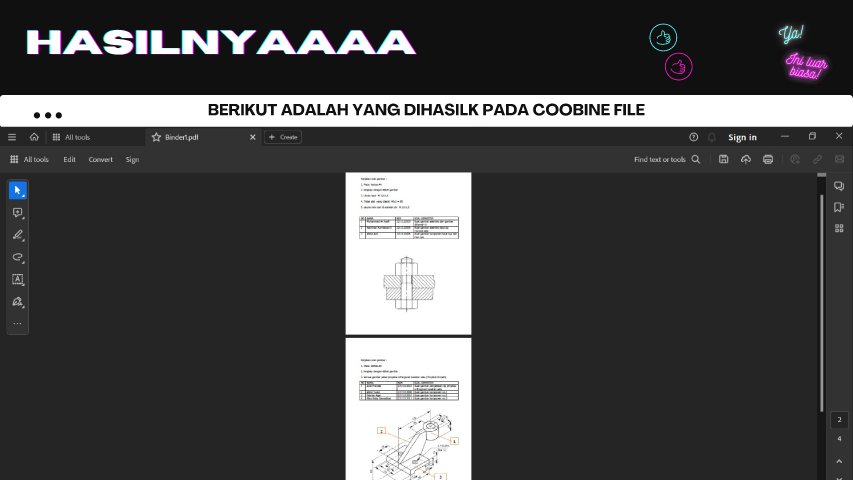Open the Convert menu
853x480 pixels.
click(x=100, y=159)
